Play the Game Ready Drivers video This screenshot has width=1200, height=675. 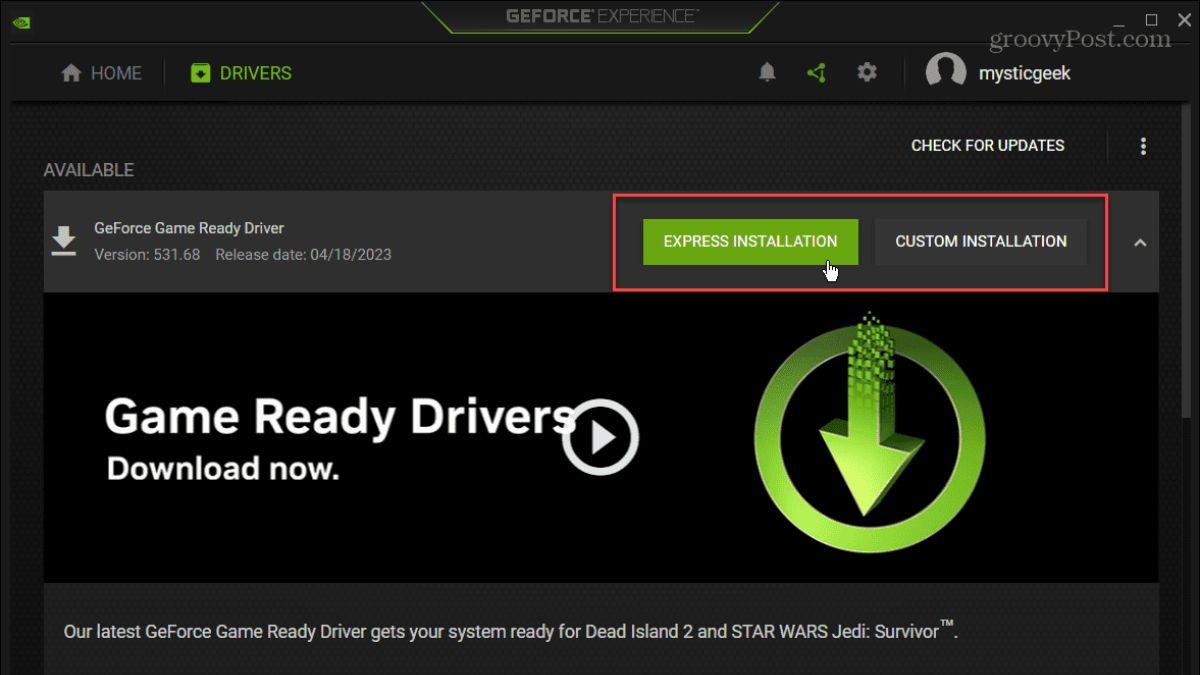600,436
